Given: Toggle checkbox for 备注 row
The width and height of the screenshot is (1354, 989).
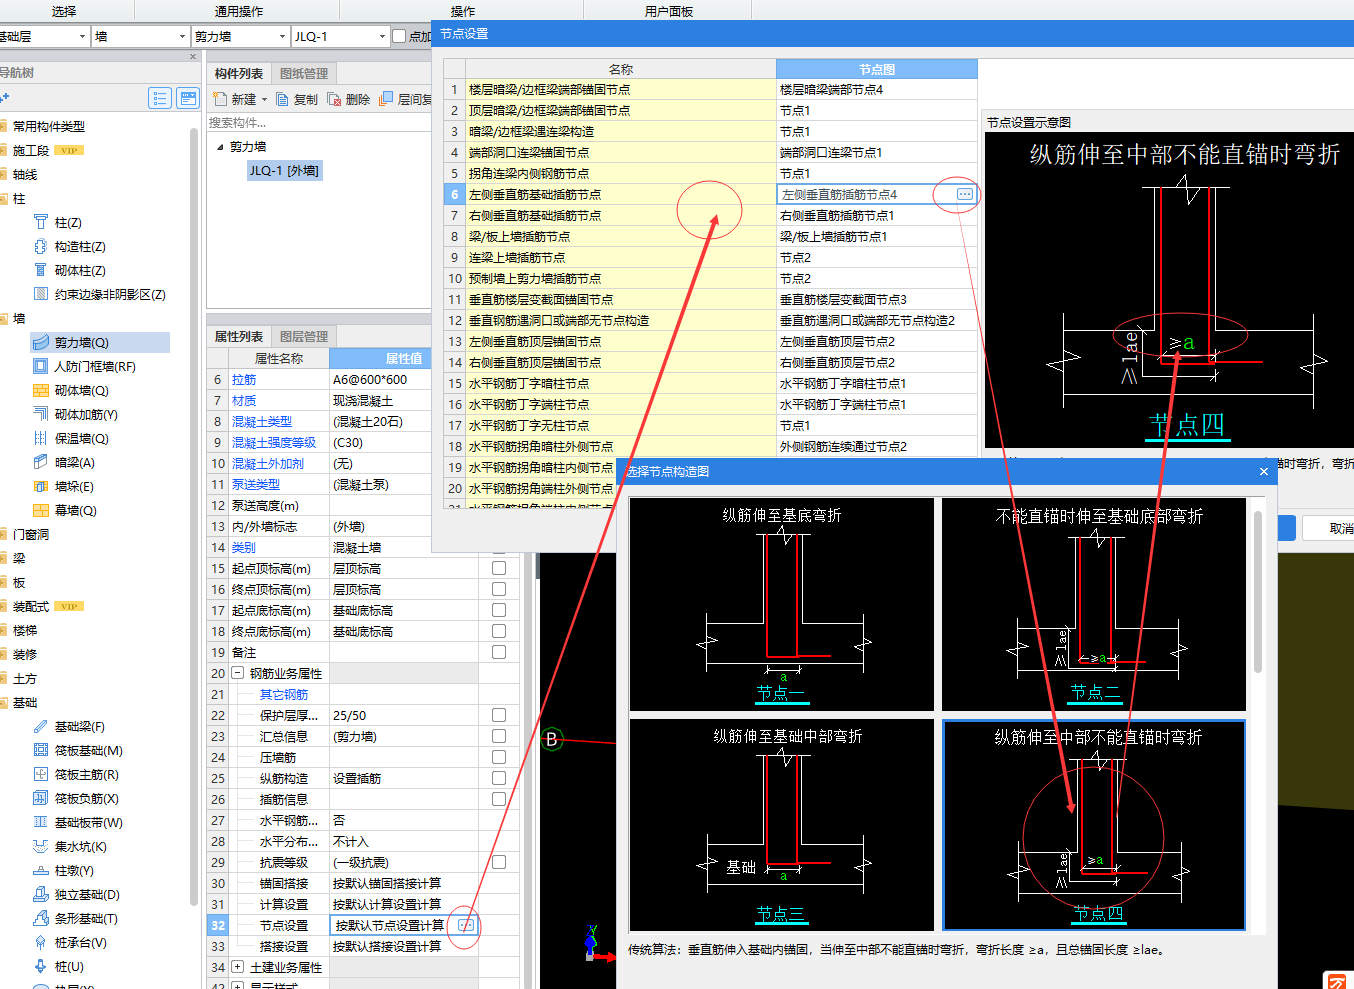Looking at the screenshot, I should coord(499,652).
